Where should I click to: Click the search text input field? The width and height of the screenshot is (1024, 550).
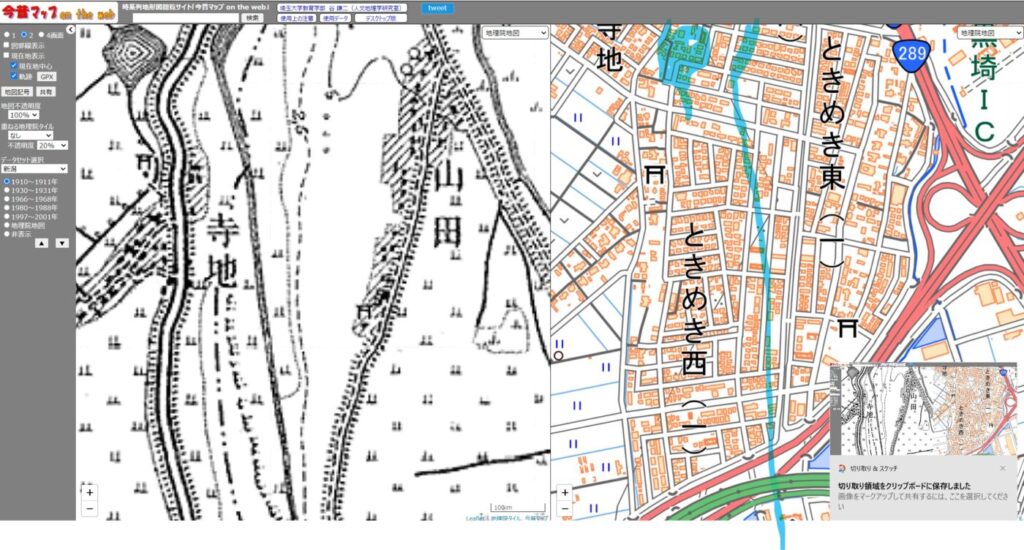(x=185, y=18)
